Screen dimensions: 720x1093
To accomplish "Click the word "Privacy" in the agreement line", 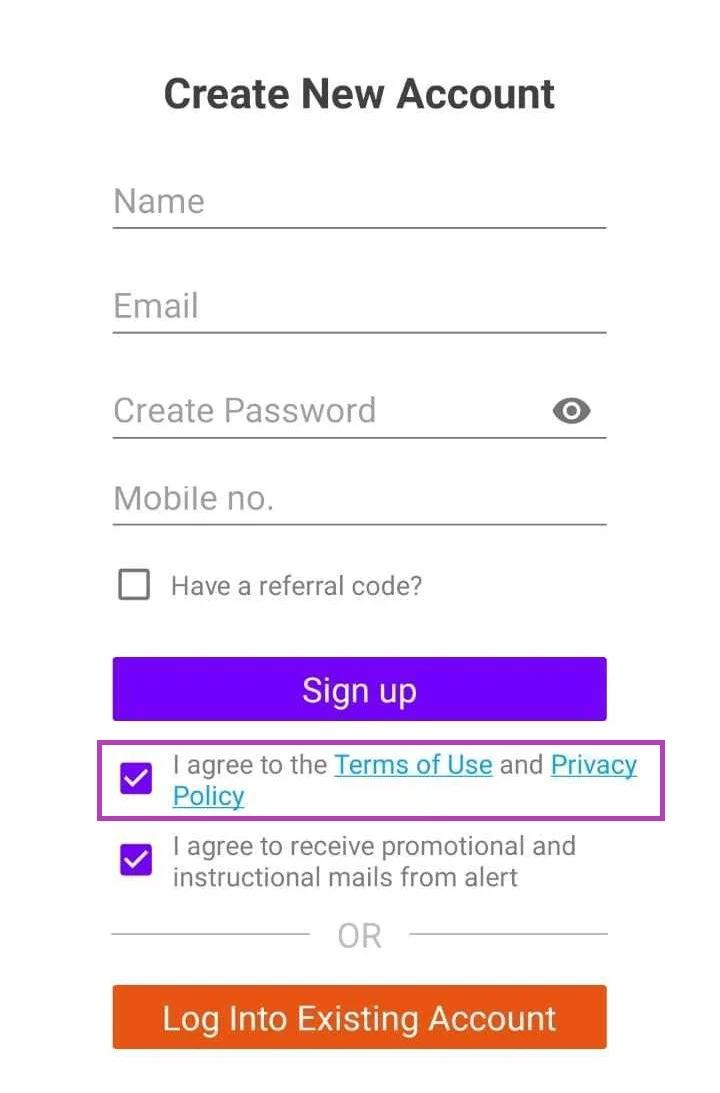I will pos(593,765).
